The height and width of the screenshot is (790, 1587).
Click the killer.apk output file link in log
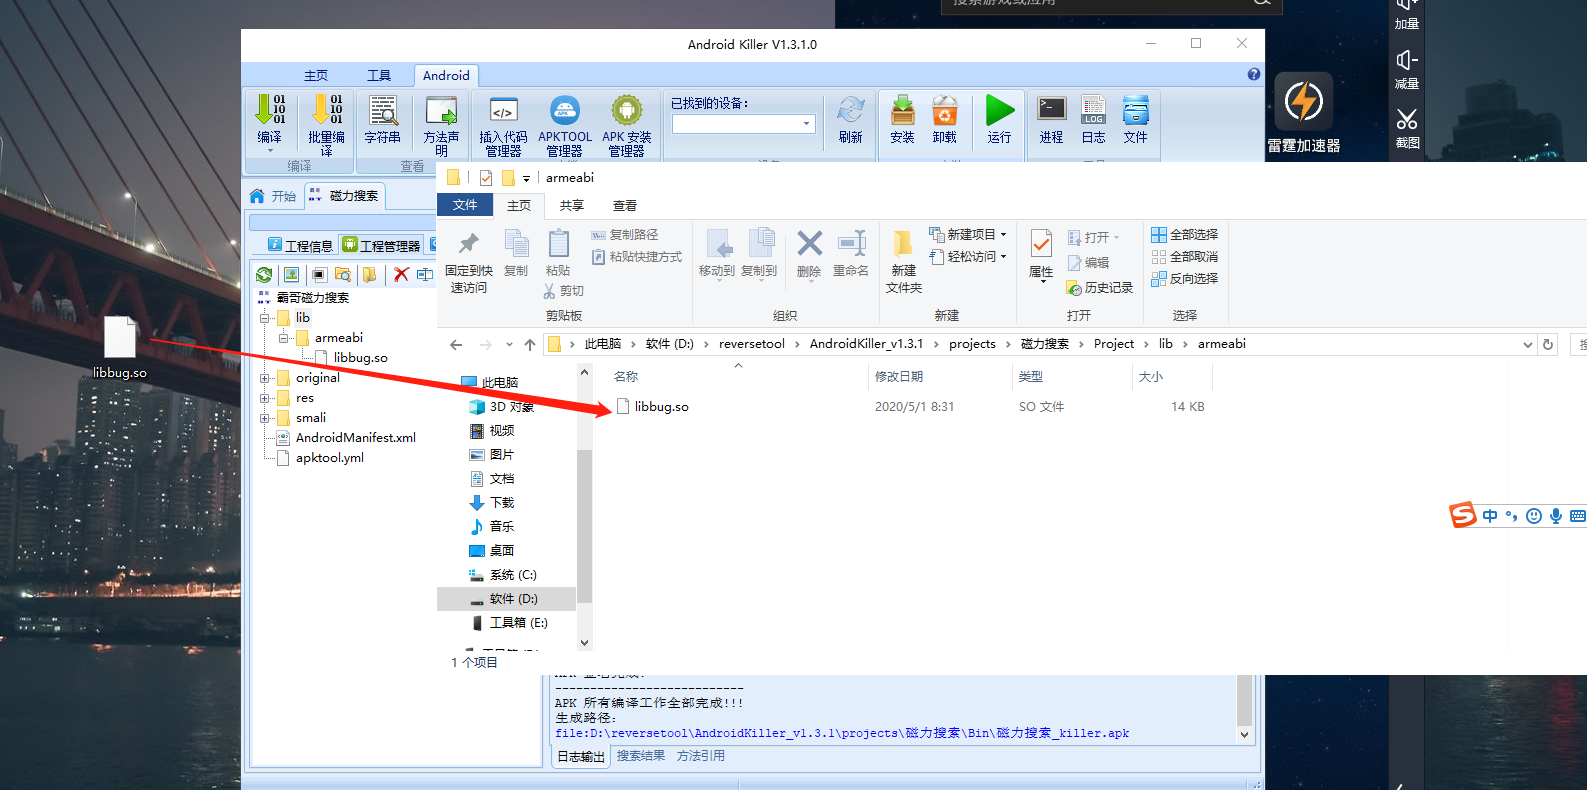coord(842,733)
